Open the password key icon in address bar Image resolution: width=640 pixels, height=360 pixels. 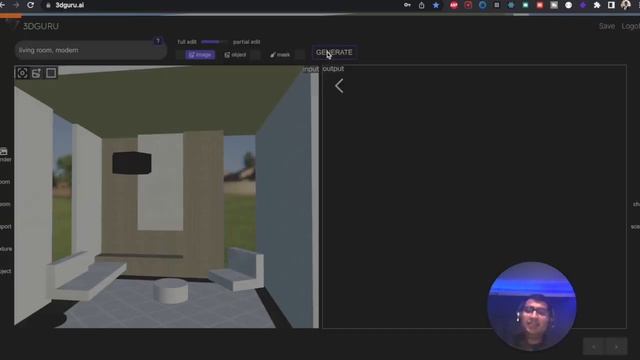407,5
